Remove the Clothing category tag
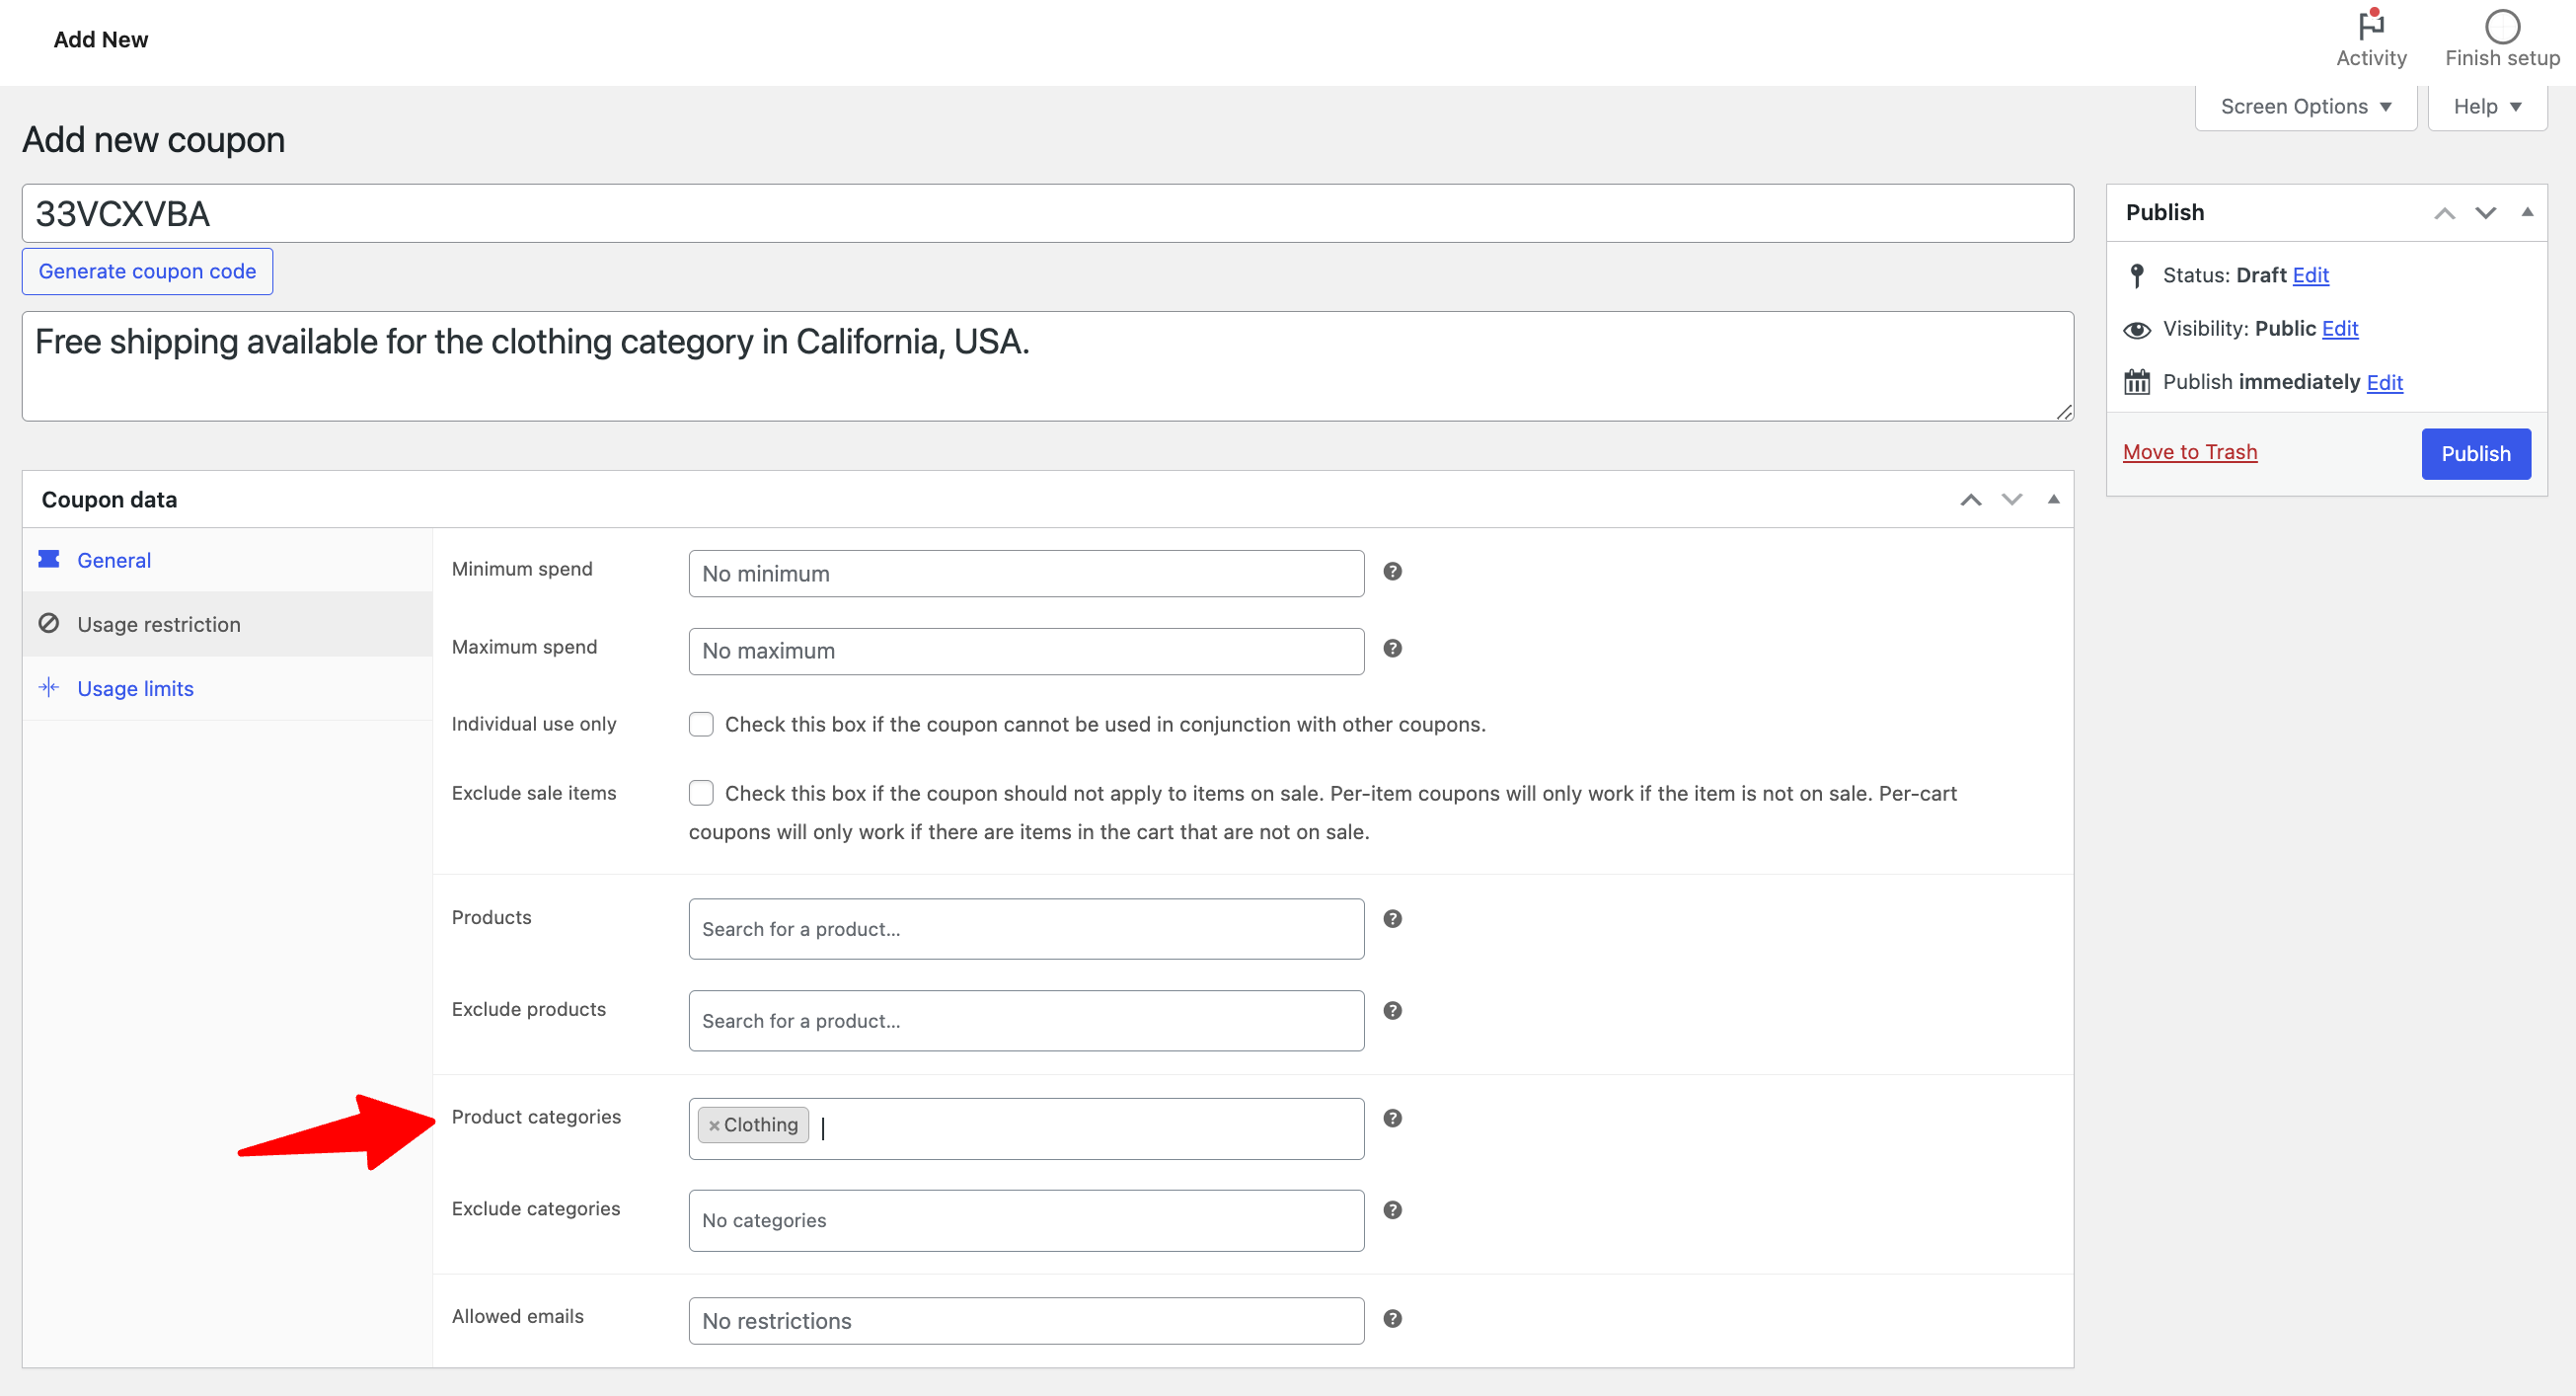The image size is (2576, 1396). (714, 1126)
